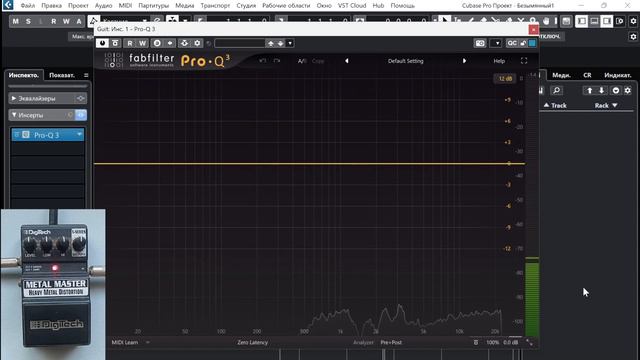640x360 pixels.
Task: Open Файл menu
Action: [28, 6]
